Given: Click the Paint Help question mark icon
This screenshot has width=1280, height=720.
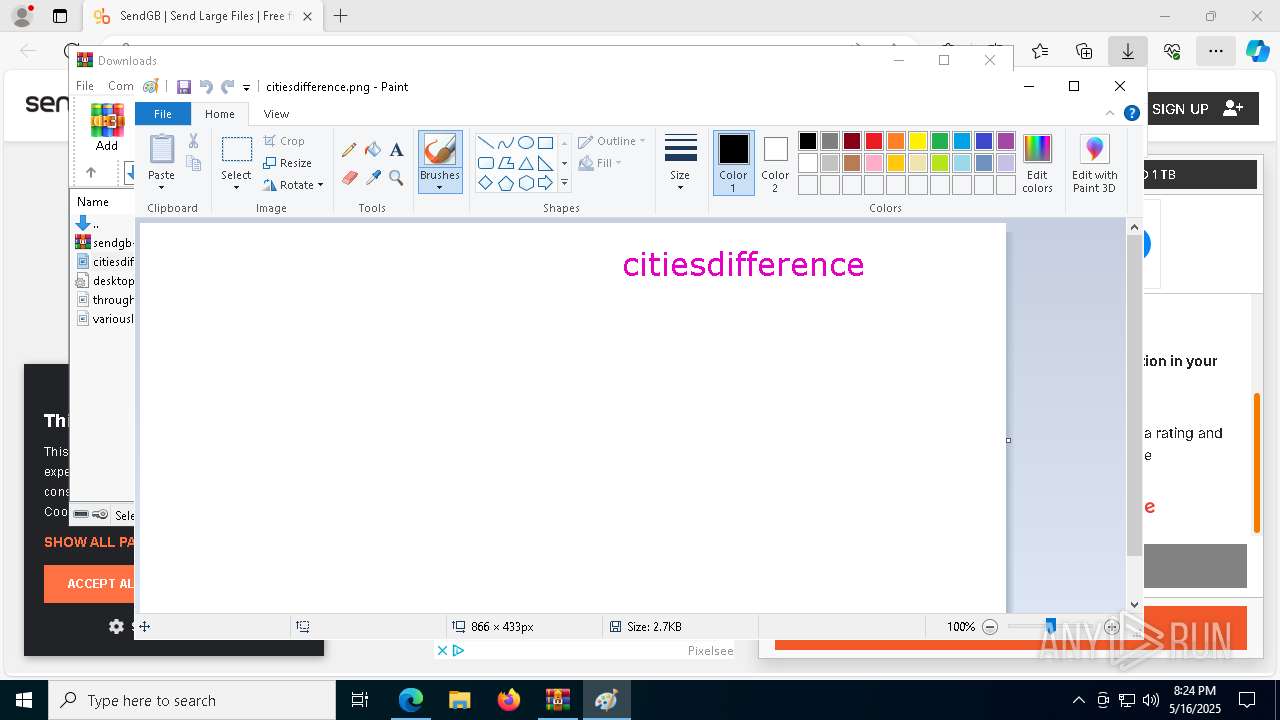Looking at the screenshot, I should click(1132, 113).
